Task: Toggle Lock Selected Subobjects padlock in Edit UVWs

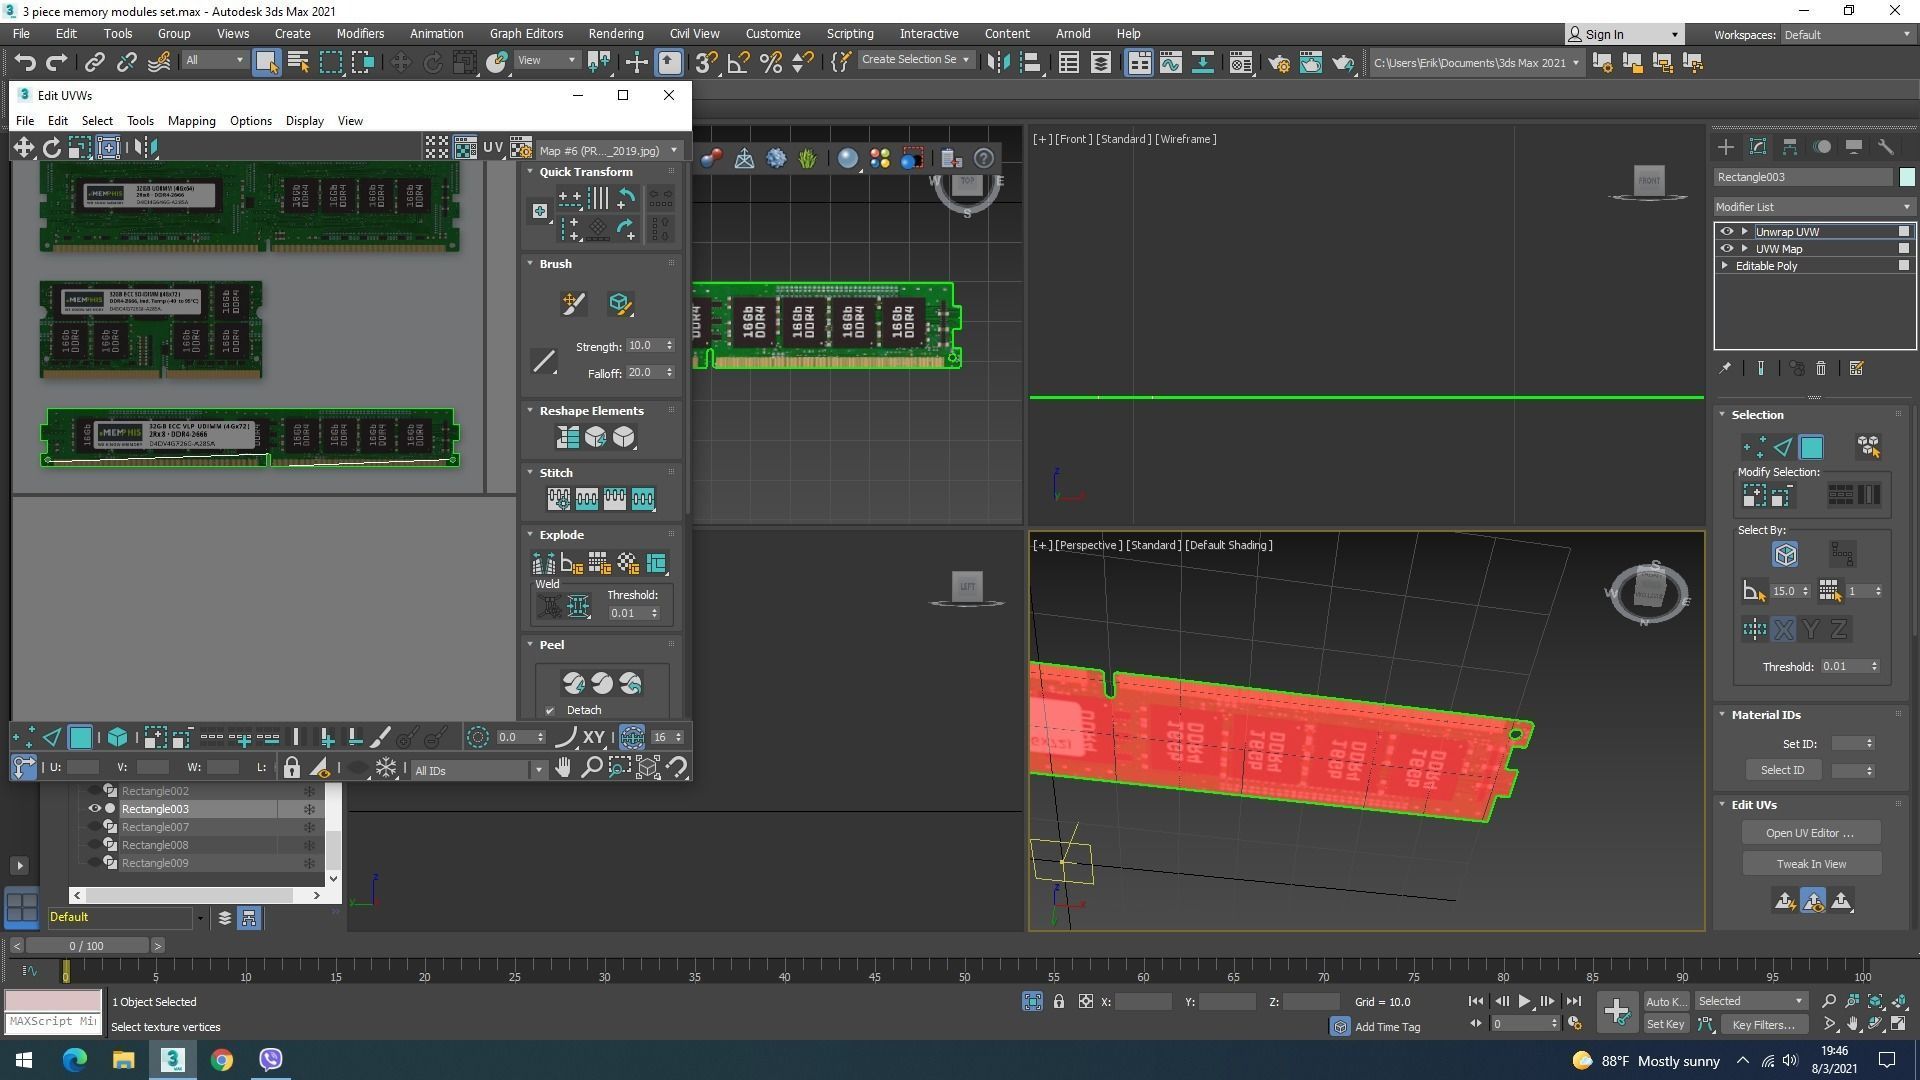Action: coord(291,768)
